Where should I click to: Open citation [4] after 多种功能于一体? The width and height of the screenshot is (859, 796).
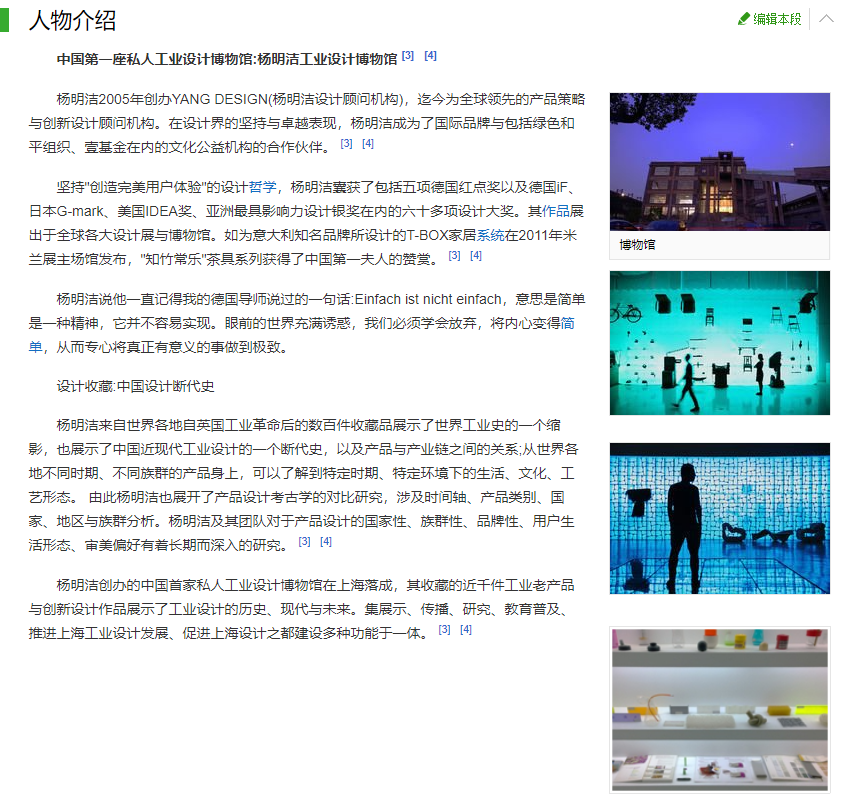466,629
